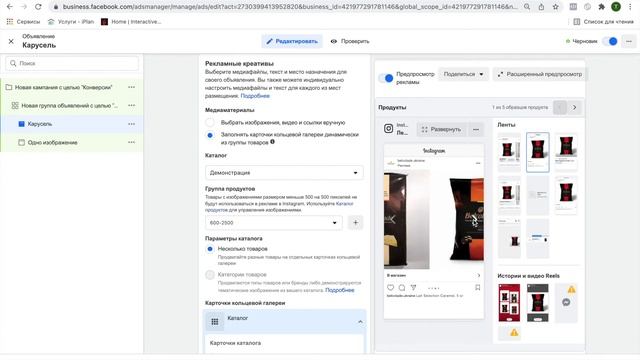
Task: Select the Категории товаров option
Action: click(x=210, y=275)
